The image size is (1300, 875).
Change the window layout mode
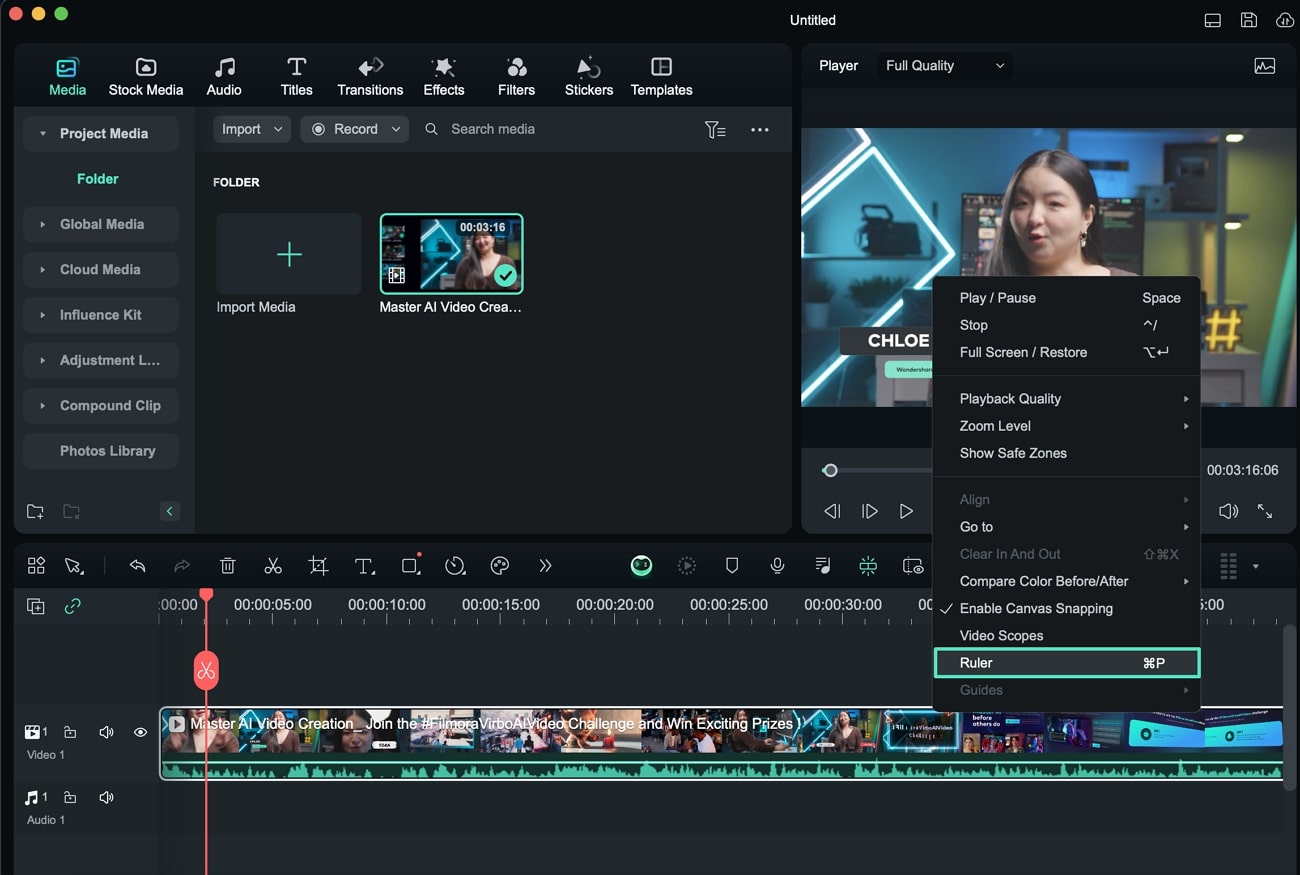tap(1212, 20)
